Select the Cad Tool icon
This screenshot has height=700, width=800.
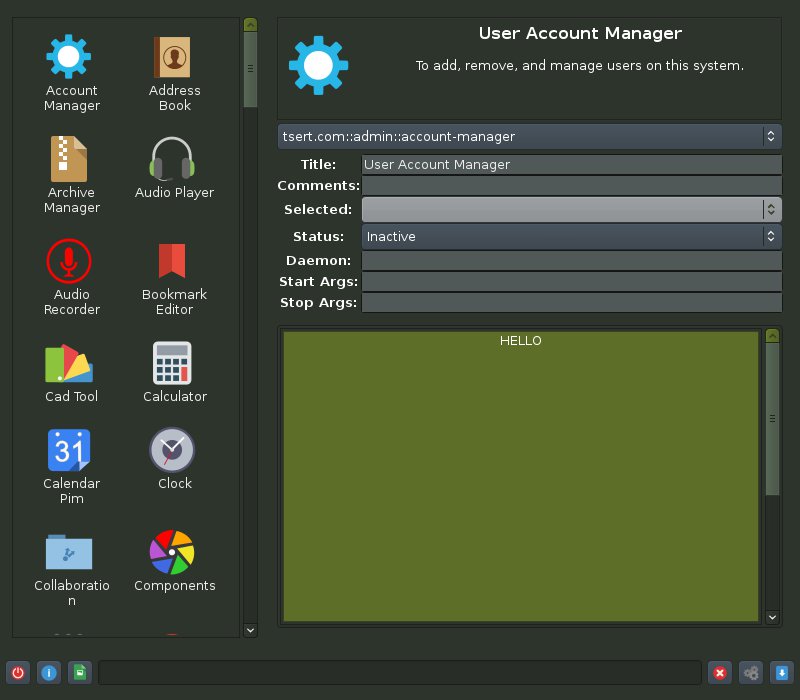(x=71, y=363)
